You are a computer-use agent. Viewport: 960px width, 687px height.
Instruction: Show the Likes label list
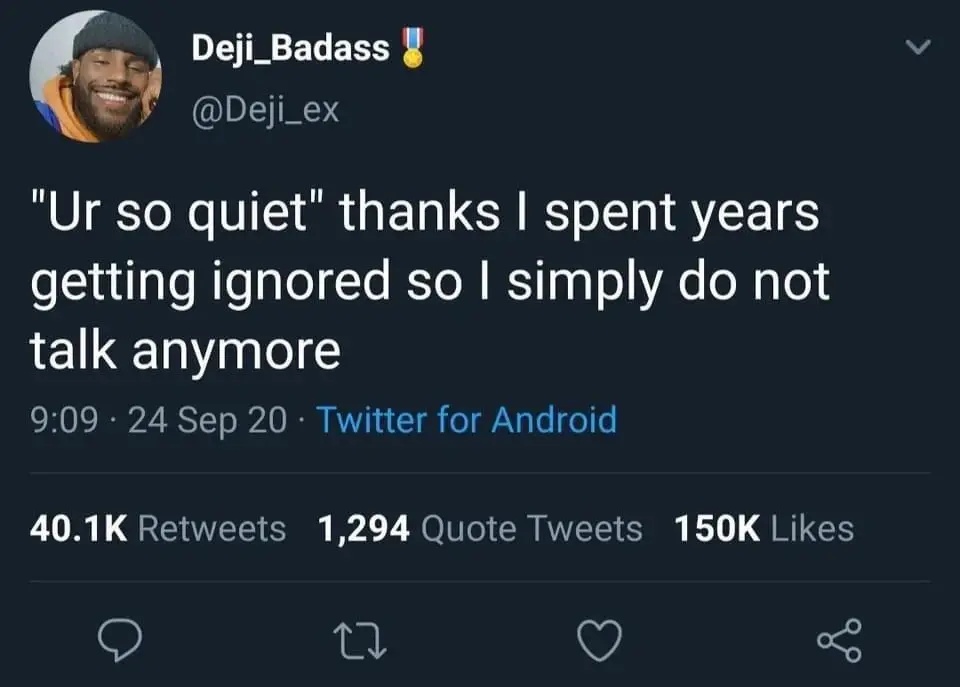pyautogui.click(x=811, y=528)
